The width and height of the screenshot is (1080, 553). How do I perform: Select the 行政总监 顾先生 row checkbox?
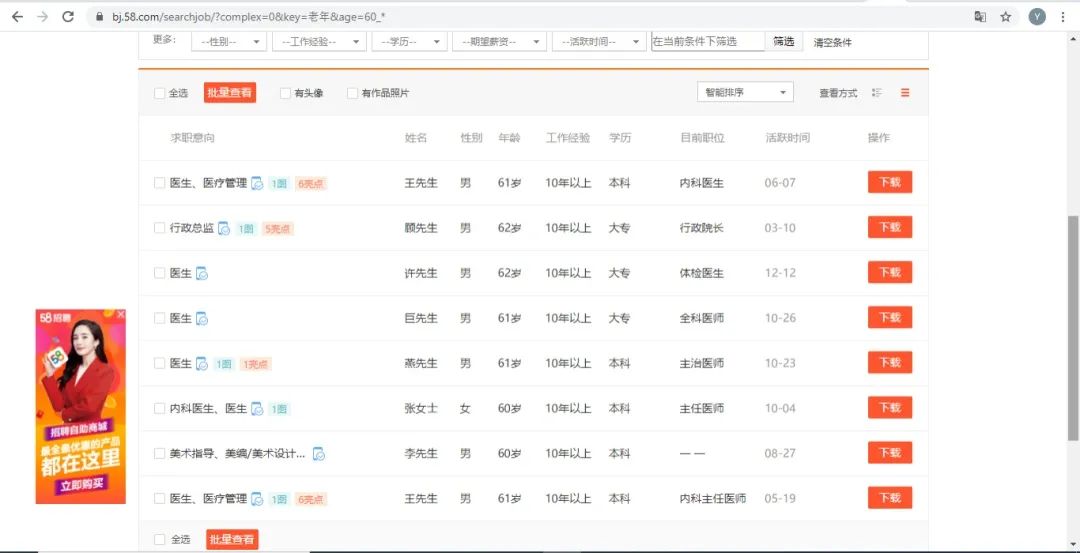(159, 228)
